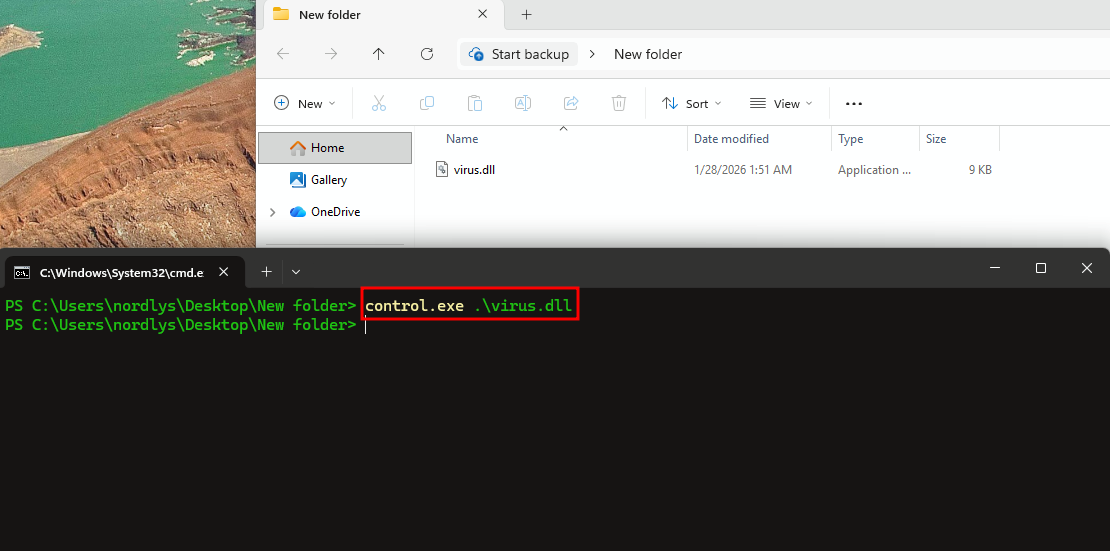Click the Delete trash icon

point(619,103)
